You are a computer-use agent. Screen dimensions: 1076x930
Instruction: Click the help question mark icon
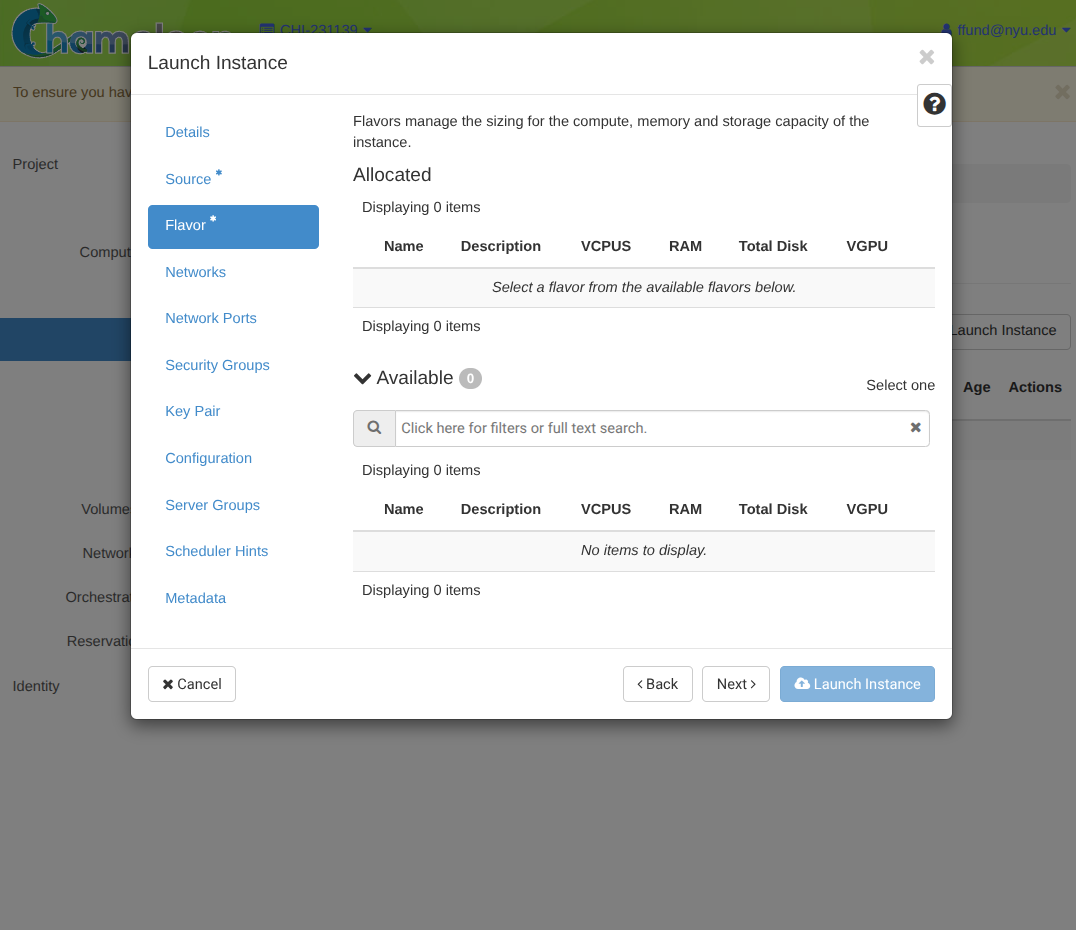click(934, 104)
